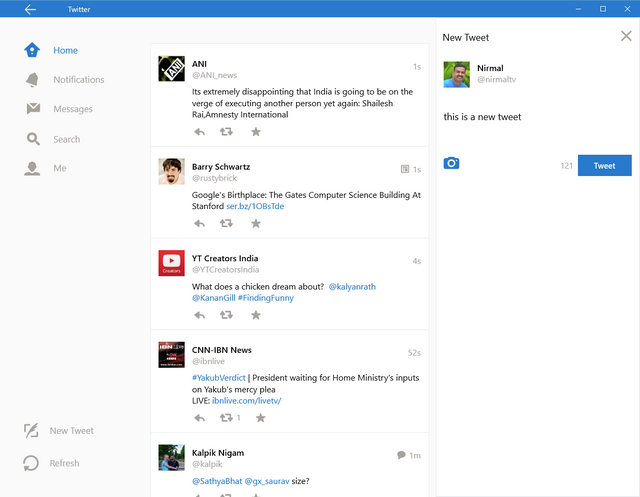Open @SathyaBhat mention
The image size is (640, 497).
(x=217, y=481)
